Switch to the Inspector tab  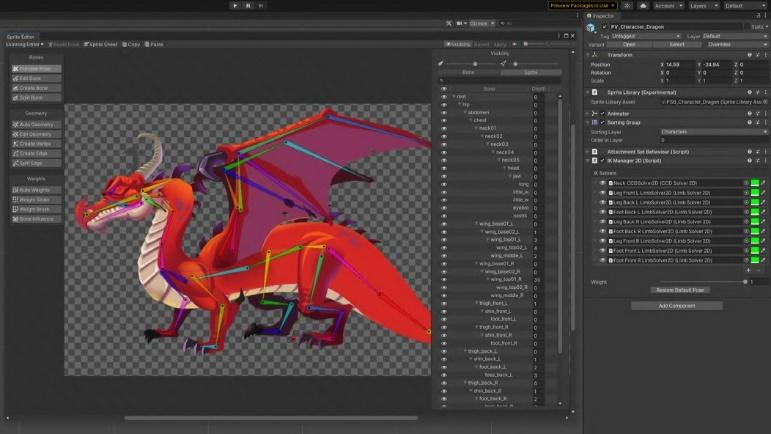(x=601, y=16)
